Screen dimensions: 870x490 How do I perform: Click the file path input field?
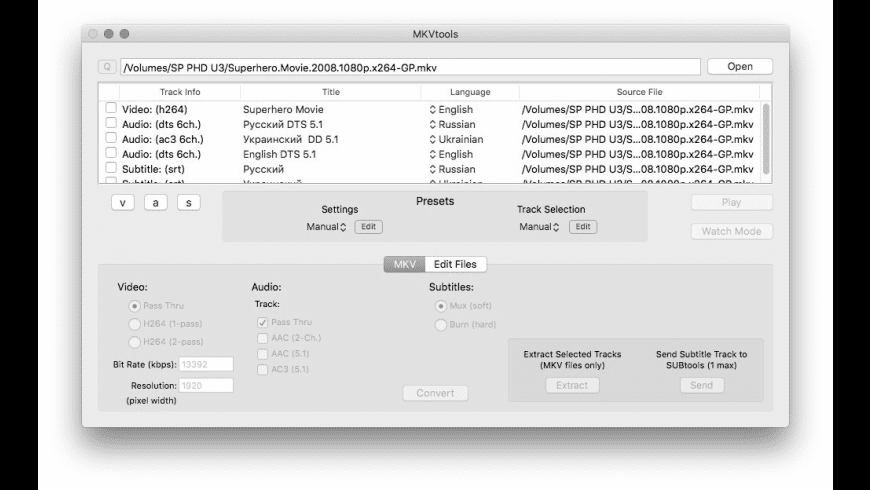(x=411, y=67)
